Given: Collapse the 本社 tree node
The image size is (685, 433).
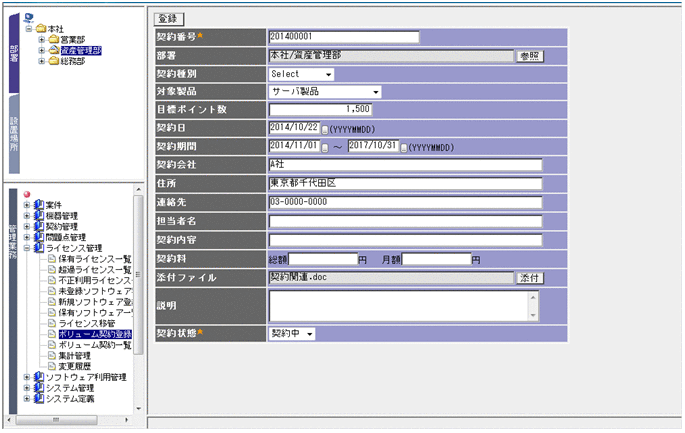Looking at the screenshot, I should [x=29, y=29].
